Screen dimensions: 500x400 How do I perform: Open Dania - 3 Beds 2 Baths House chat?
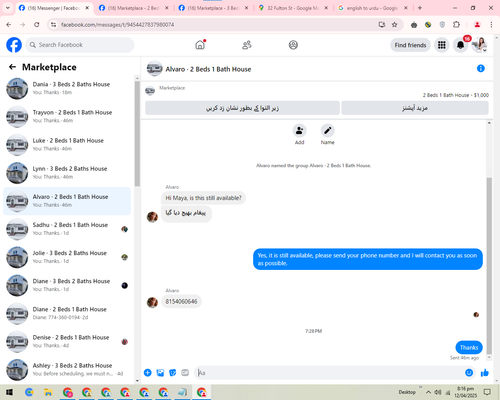(67, 88)
